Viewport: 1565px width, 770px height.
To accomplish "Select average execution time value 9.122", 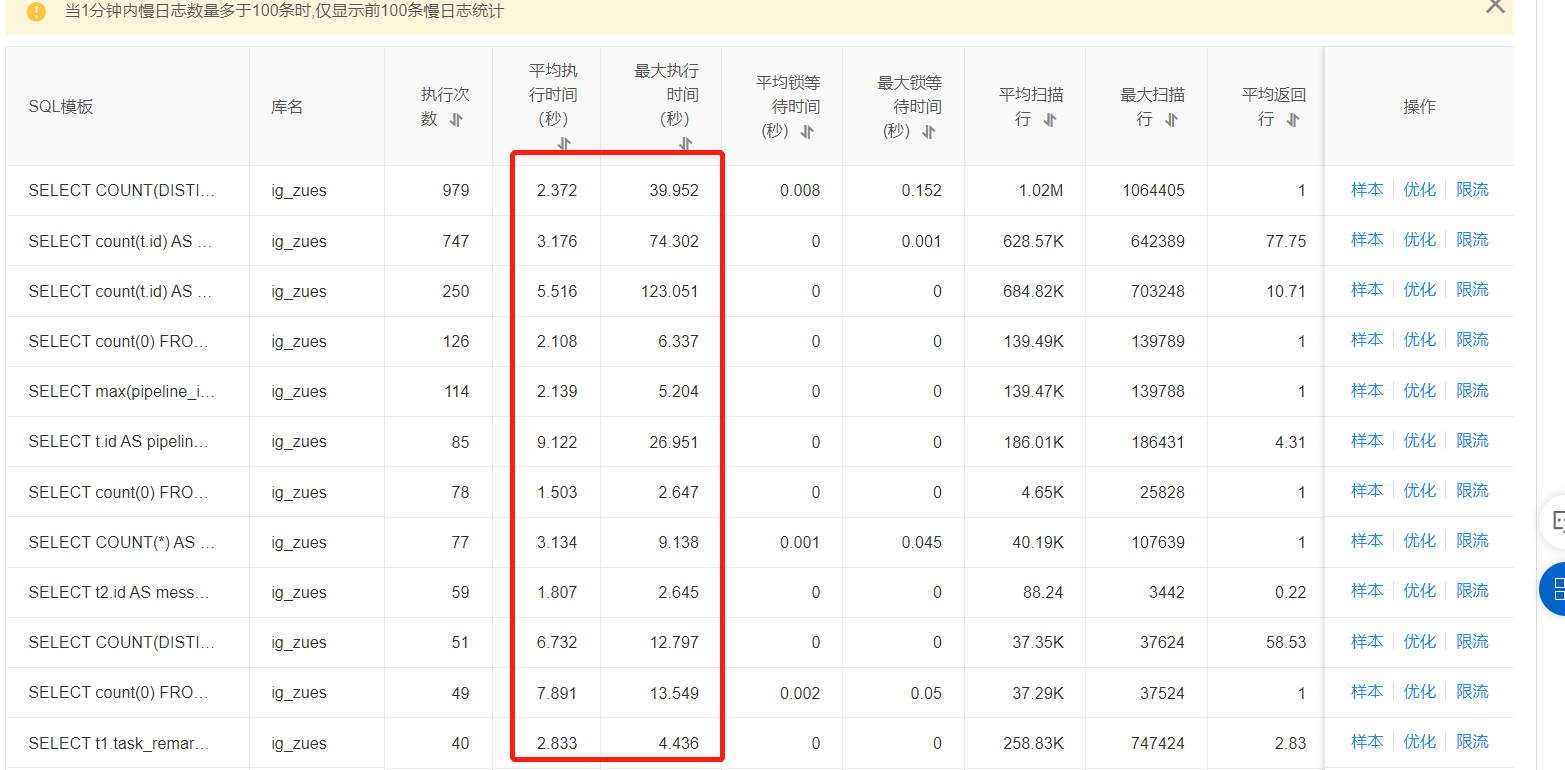I will point(557,442).
